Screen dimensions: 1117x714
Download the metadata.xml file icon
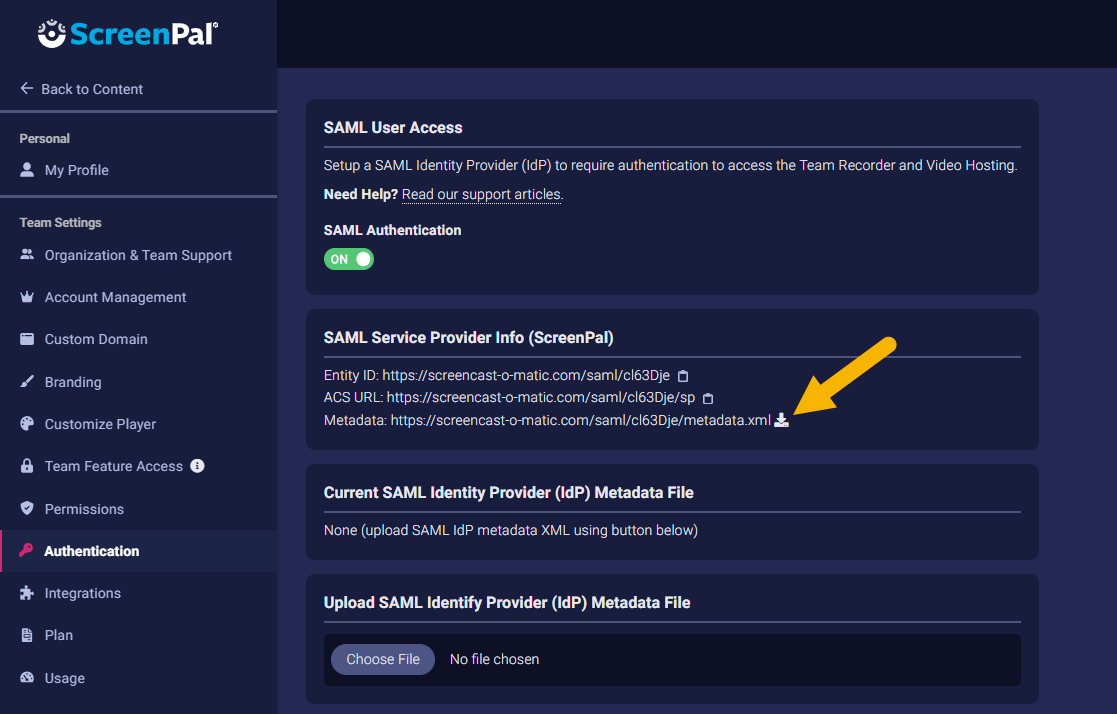pyautogui.click(x=781, y=420)
